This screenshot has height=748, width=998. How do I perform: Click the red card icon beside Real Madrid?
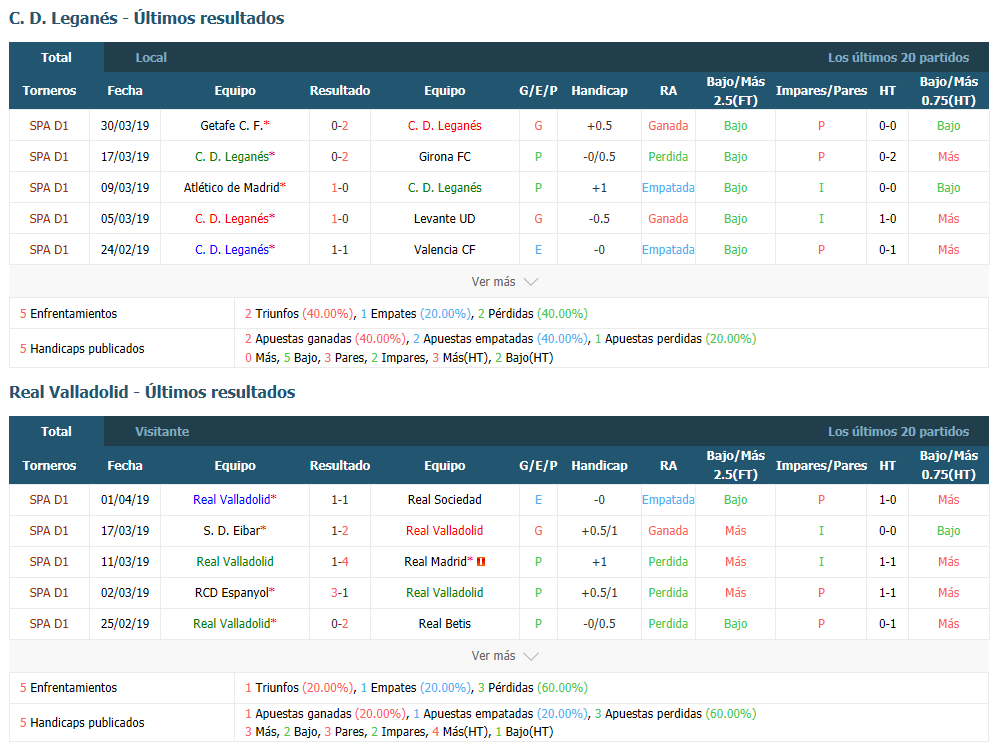tap(481, 561)
